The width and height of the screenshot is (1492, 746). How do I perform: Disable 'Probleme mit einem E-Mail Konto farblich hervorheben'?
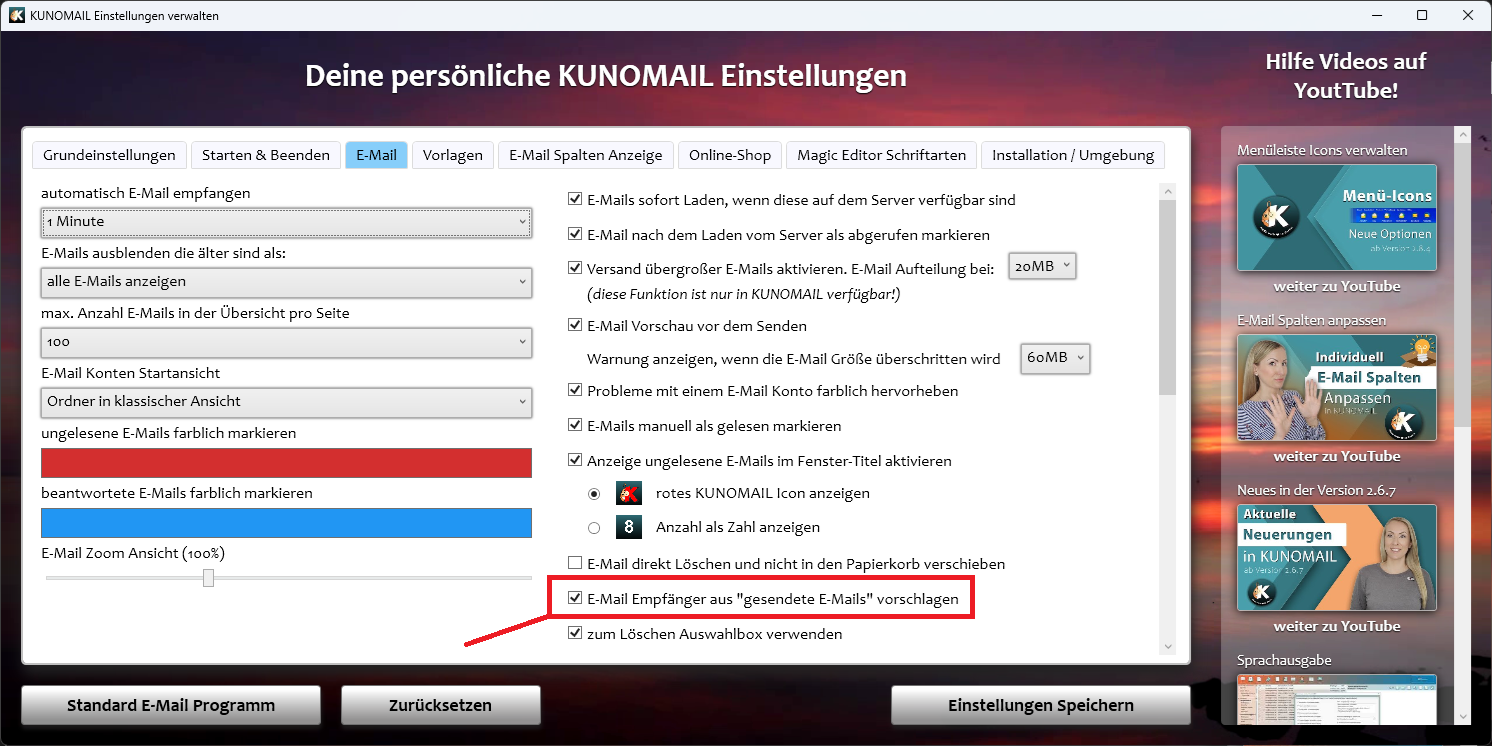575,390
